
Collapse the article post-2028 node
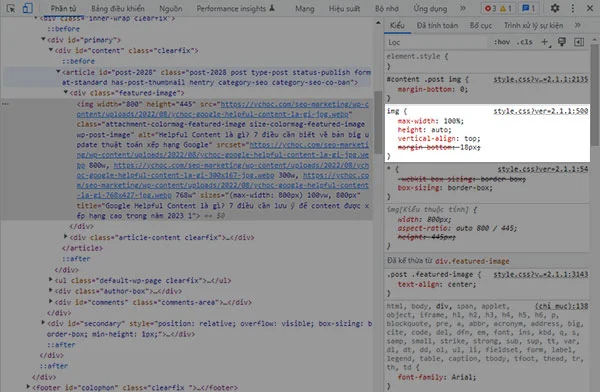tap(58, 72)
